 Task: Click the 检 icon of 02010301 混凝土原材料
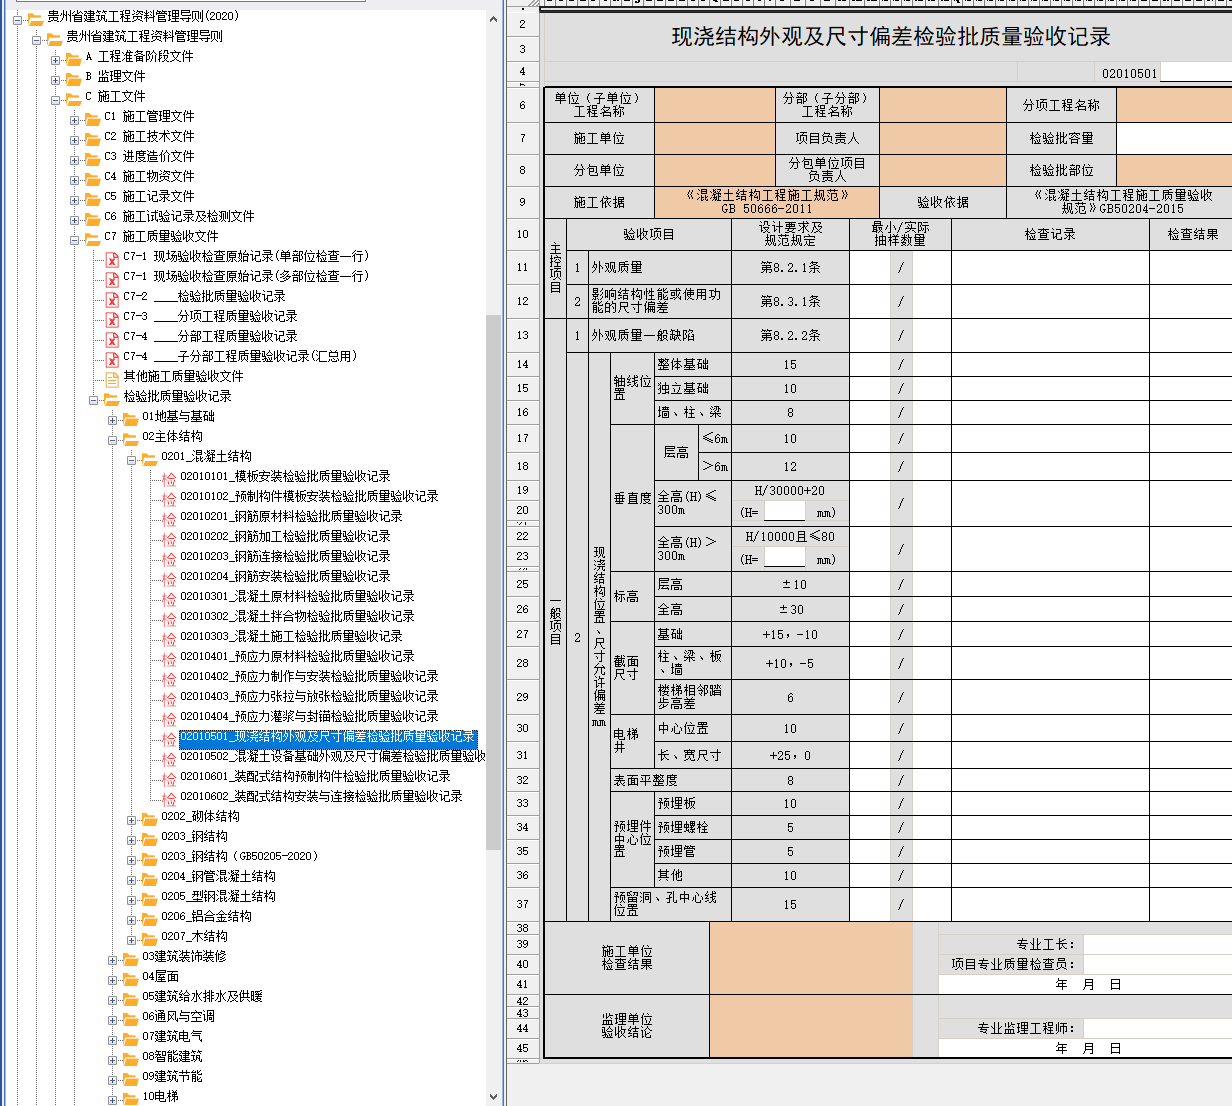click(169, 598)
